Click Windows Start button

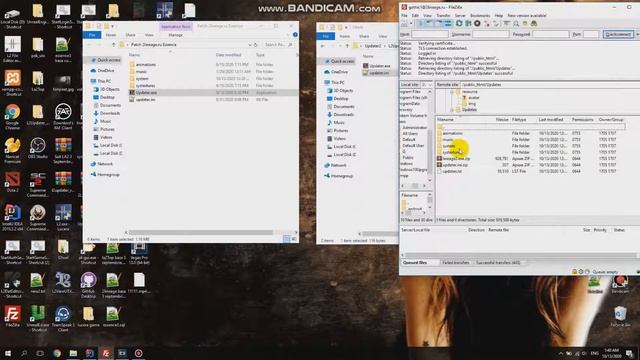coord(8,353)
